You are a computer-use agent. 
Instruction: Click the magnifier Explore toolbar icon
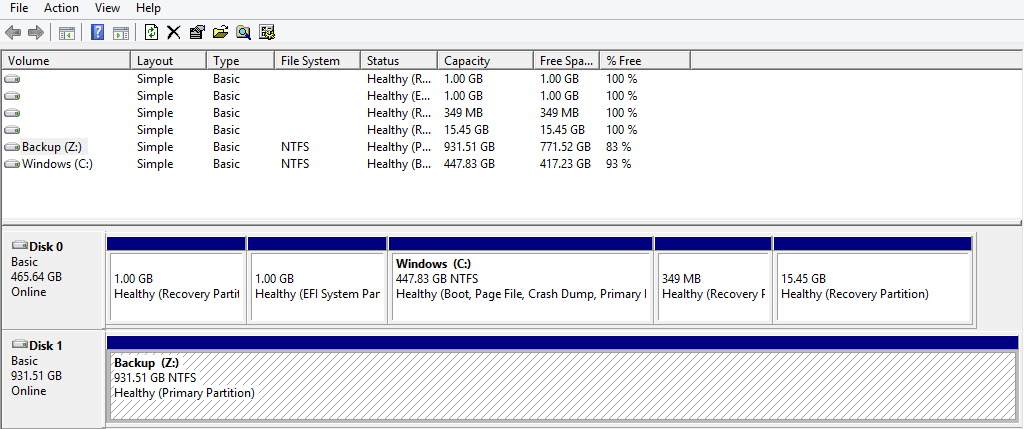tap(243, 32)
